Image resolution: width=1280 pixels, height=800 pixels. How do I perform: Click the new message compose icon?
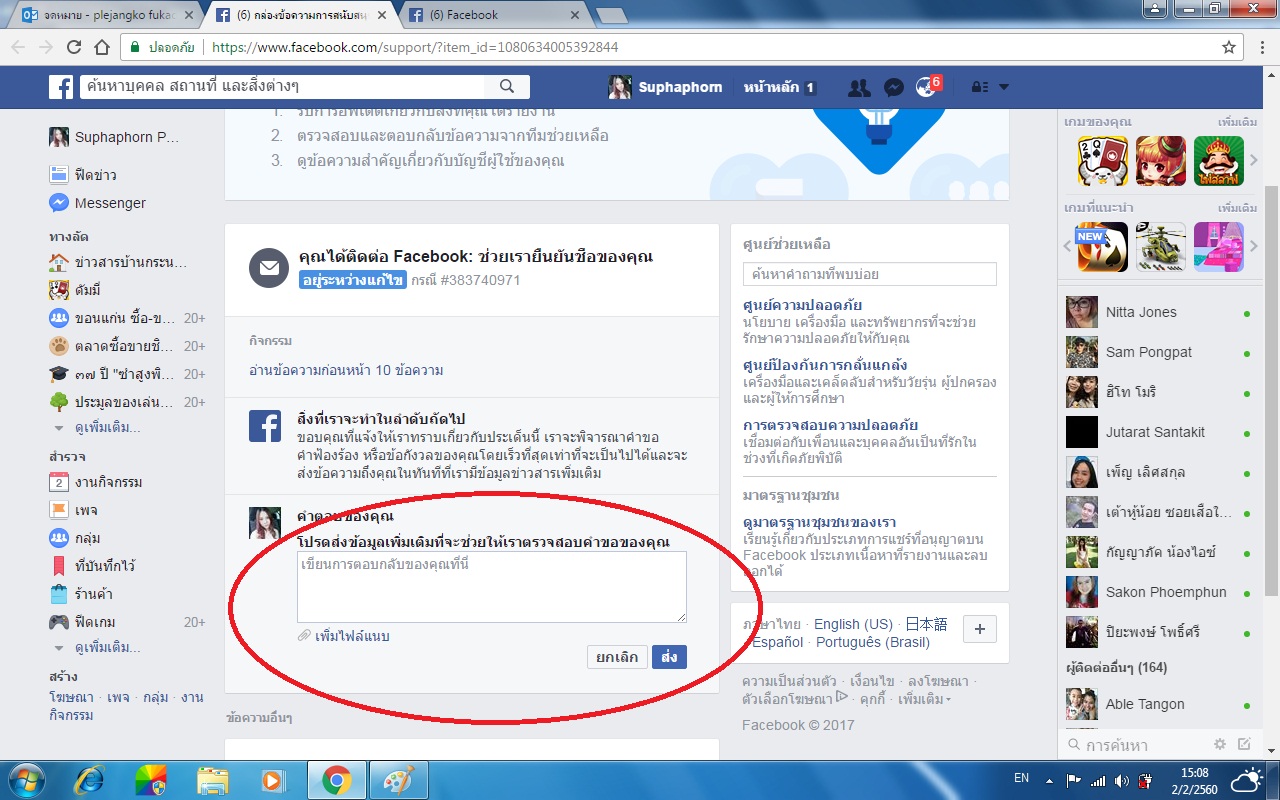coord(1244,744)
